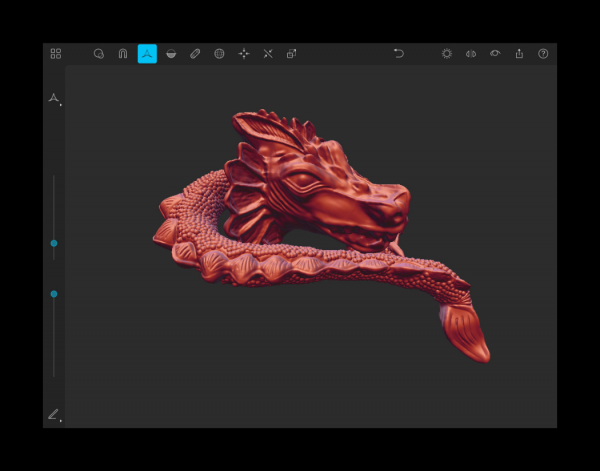Screen dimensions: 600x471
Task: Open the gallery grid menu
Action: pos(56,54)
